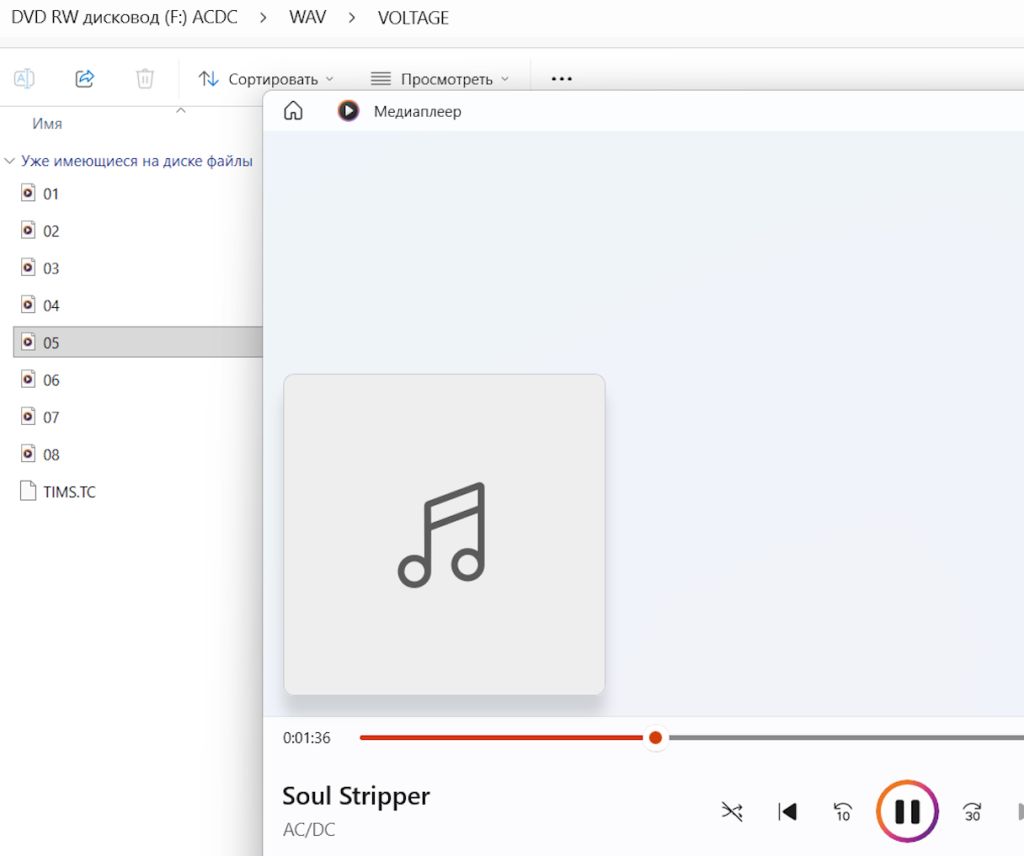This screenshot has height=856, width=1024.
Task: Expand the breadcrumb chevron after ACDC
Action: (x=263, y=18)
